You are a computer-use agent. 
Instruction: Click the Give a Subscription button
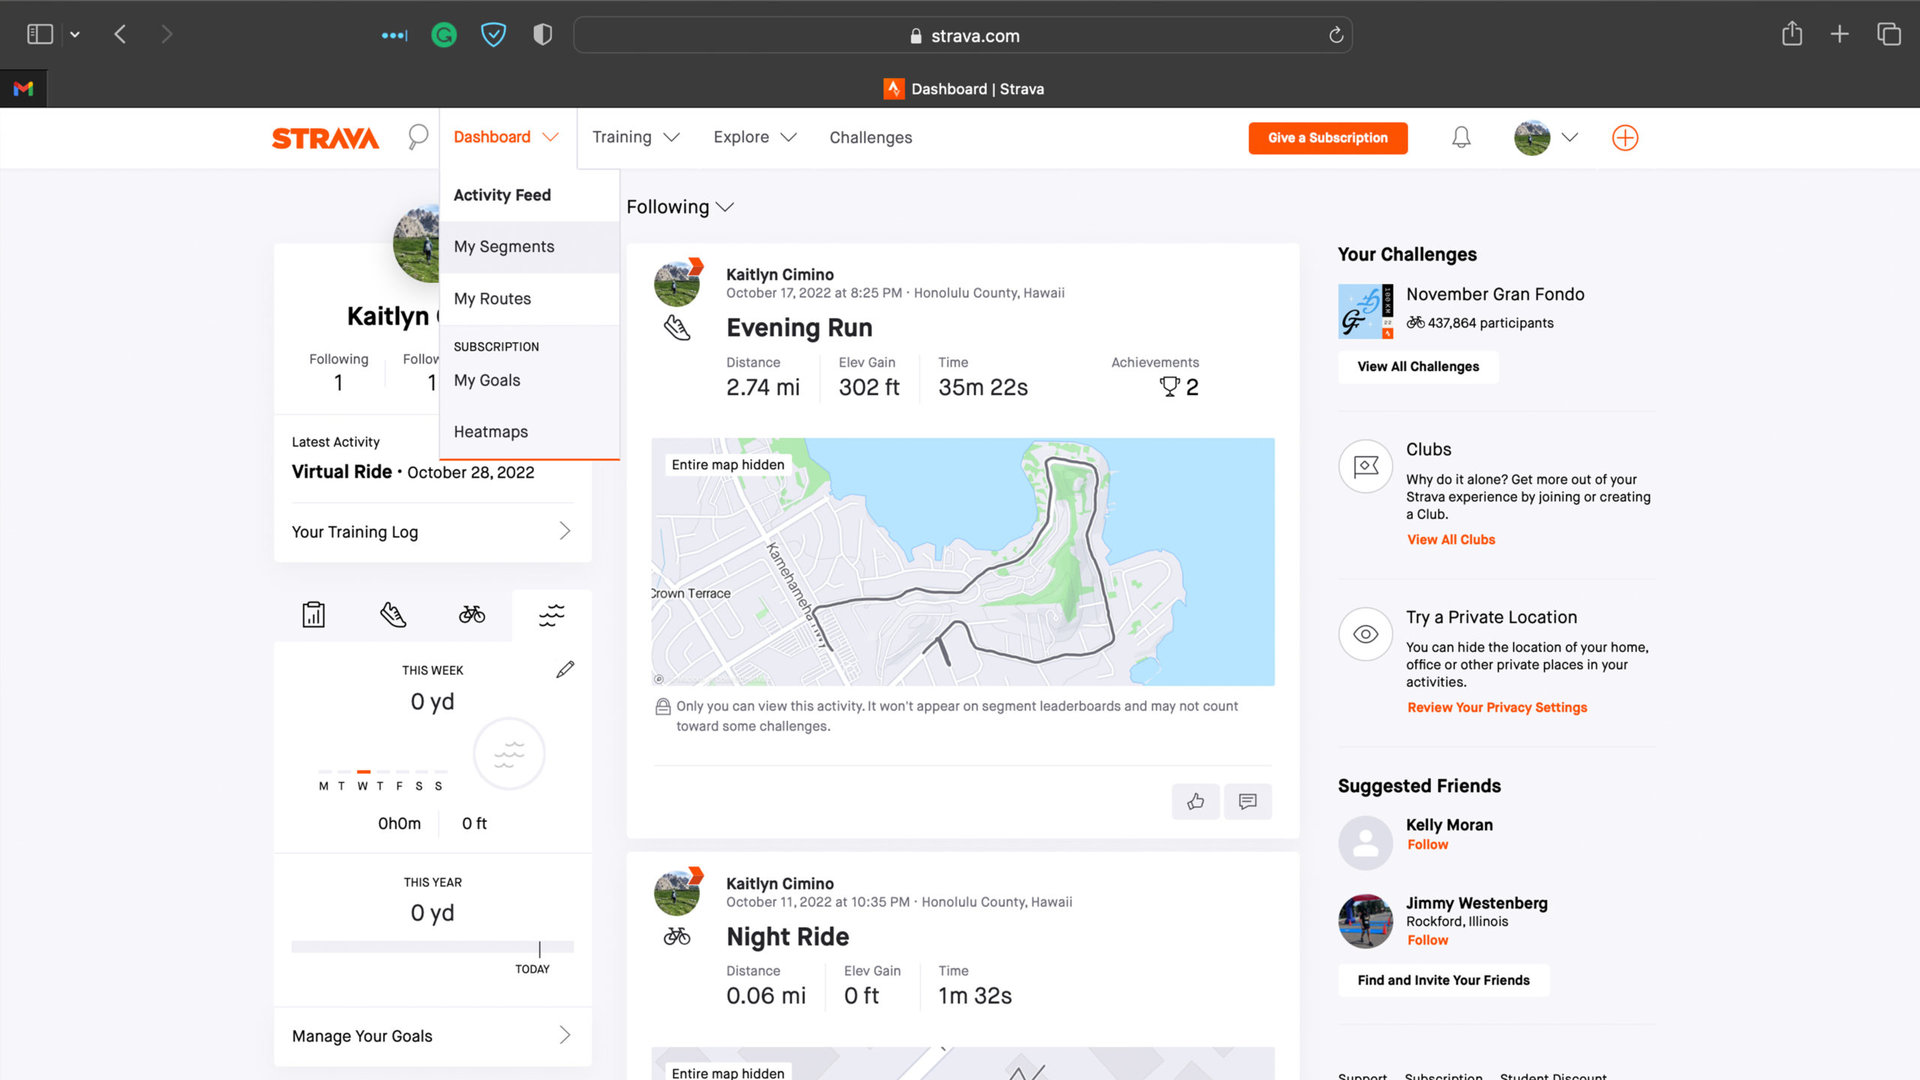tap(1327, 138)
